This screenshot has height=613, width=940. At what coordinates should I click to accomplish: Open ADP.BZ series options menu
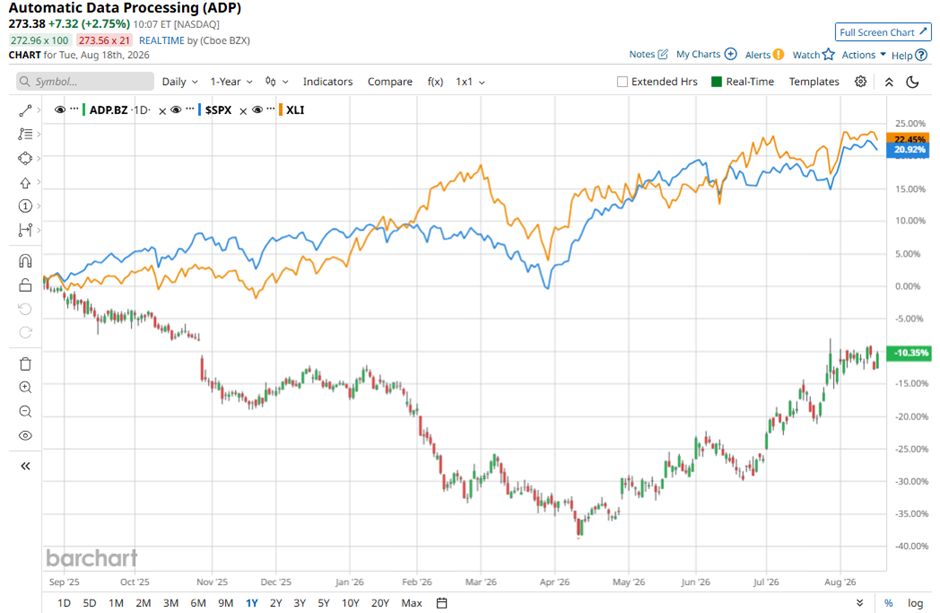pos(74,109)
